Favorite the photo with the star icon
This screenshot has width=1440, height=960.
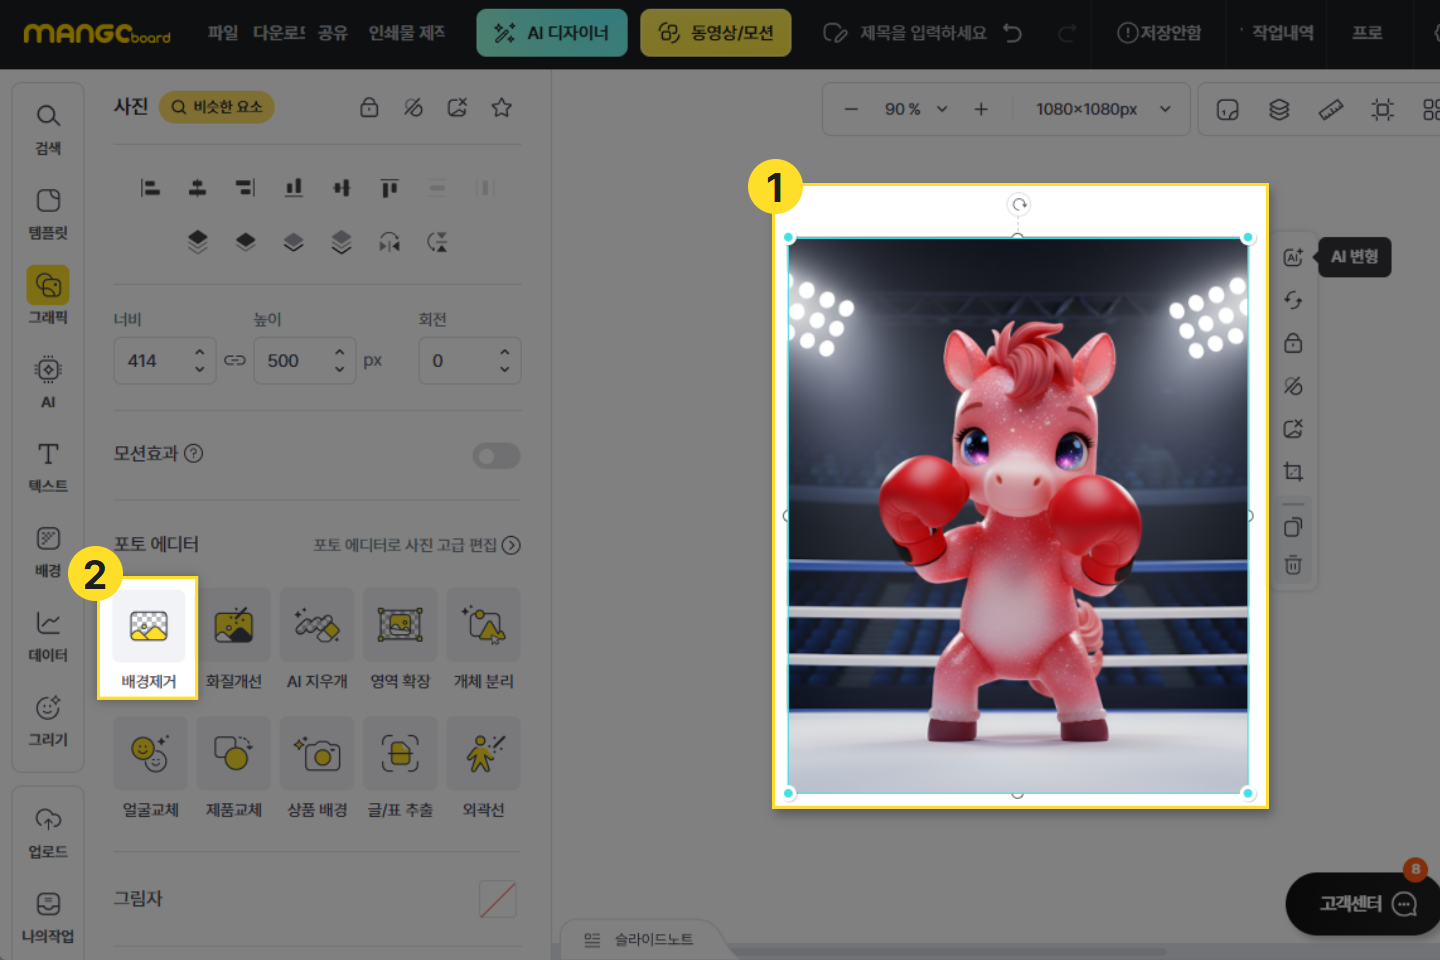[x=501, y=107]
